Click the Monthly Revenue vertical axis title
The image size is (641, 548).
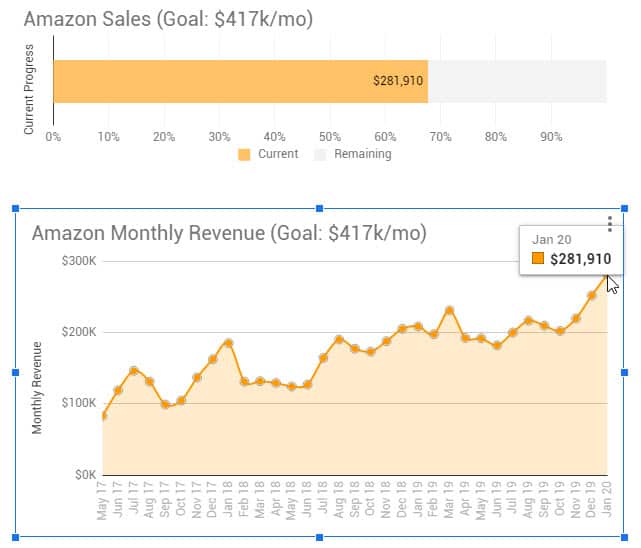click(38, 388)
